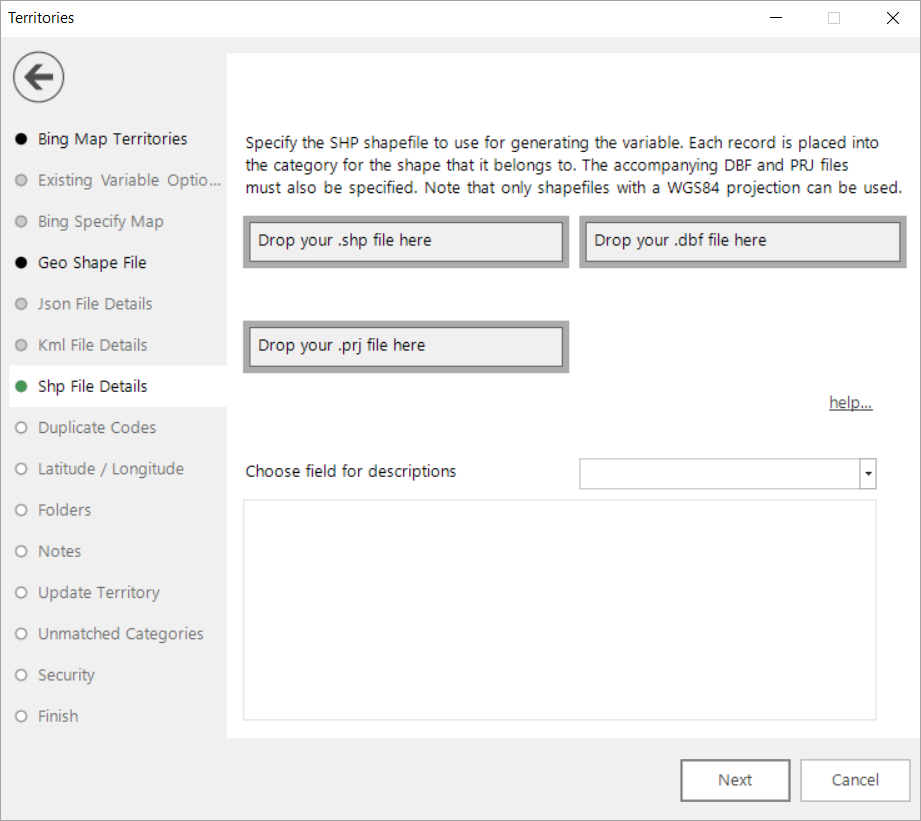Click inside the description field combo box

(x=720, y=474)
